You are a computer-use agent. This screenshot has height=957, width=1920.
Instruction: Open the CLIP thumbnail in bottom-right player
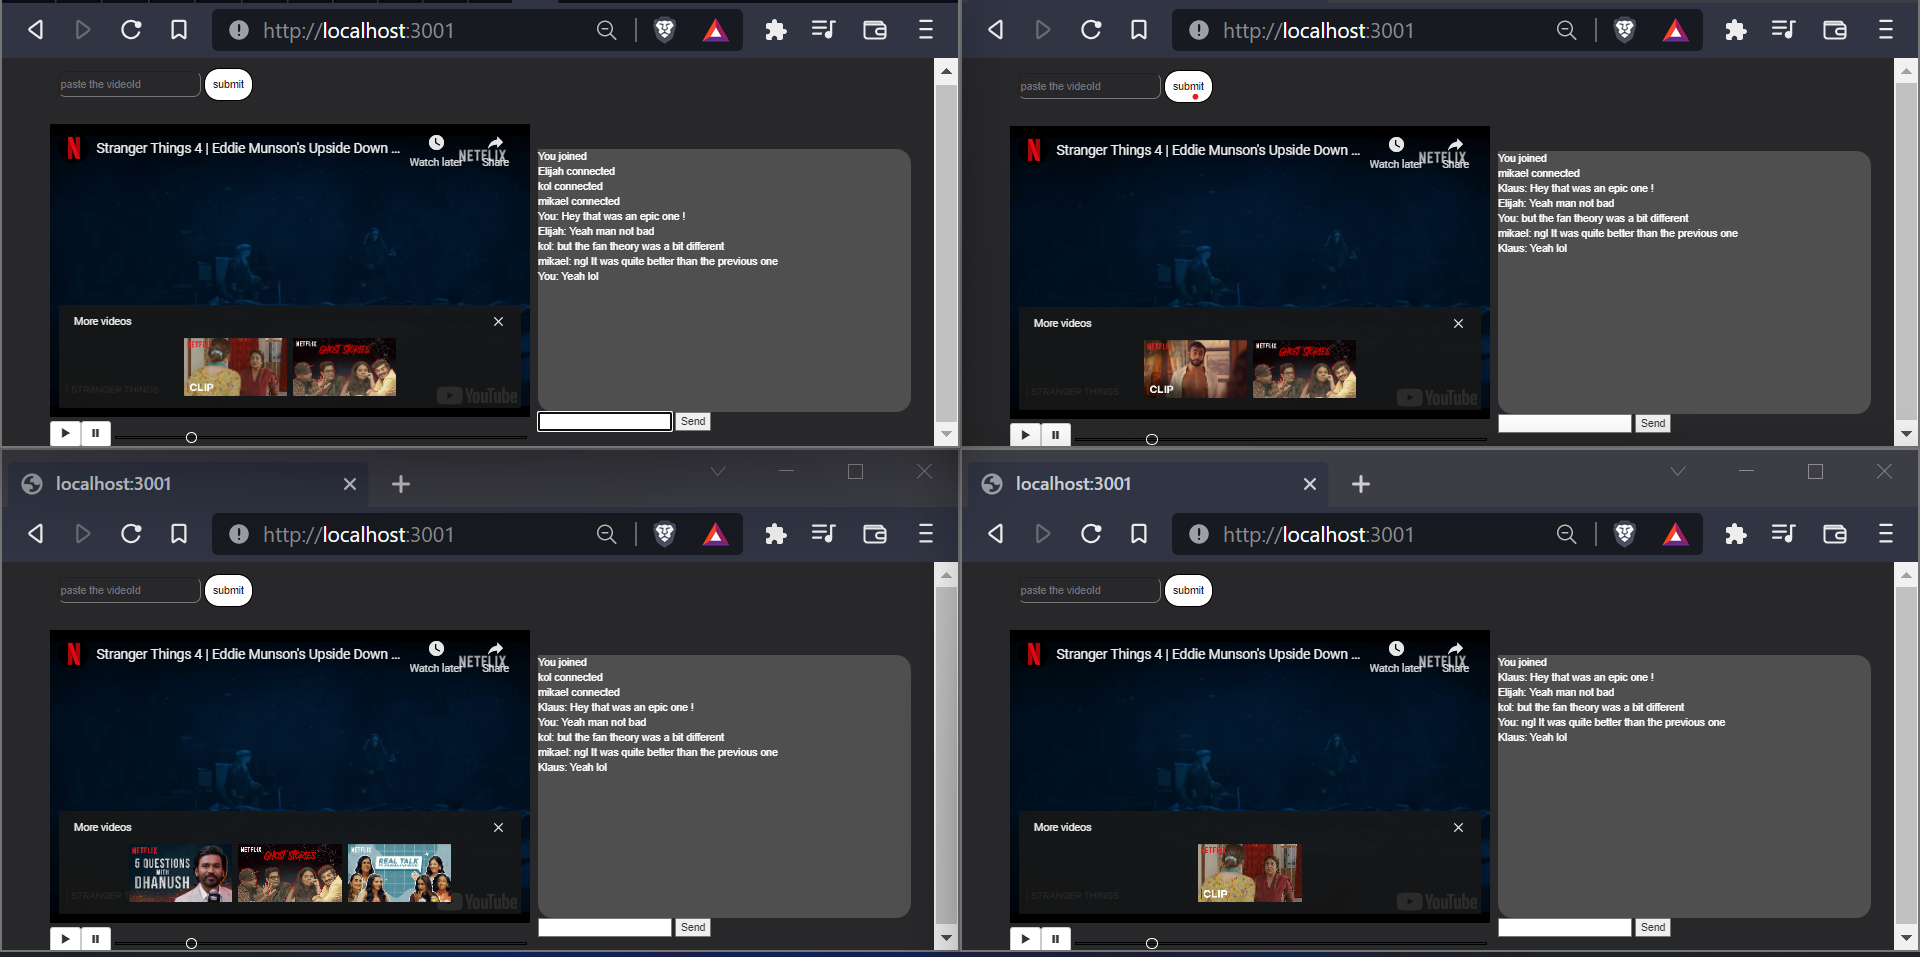(x=1250, y=873)
